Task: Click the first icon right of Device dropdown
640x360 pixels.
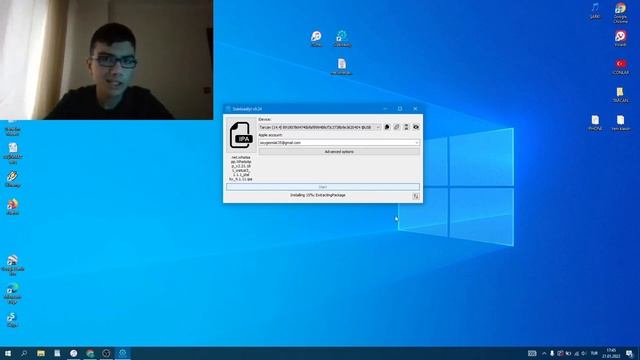Action: tap(387, 127)
